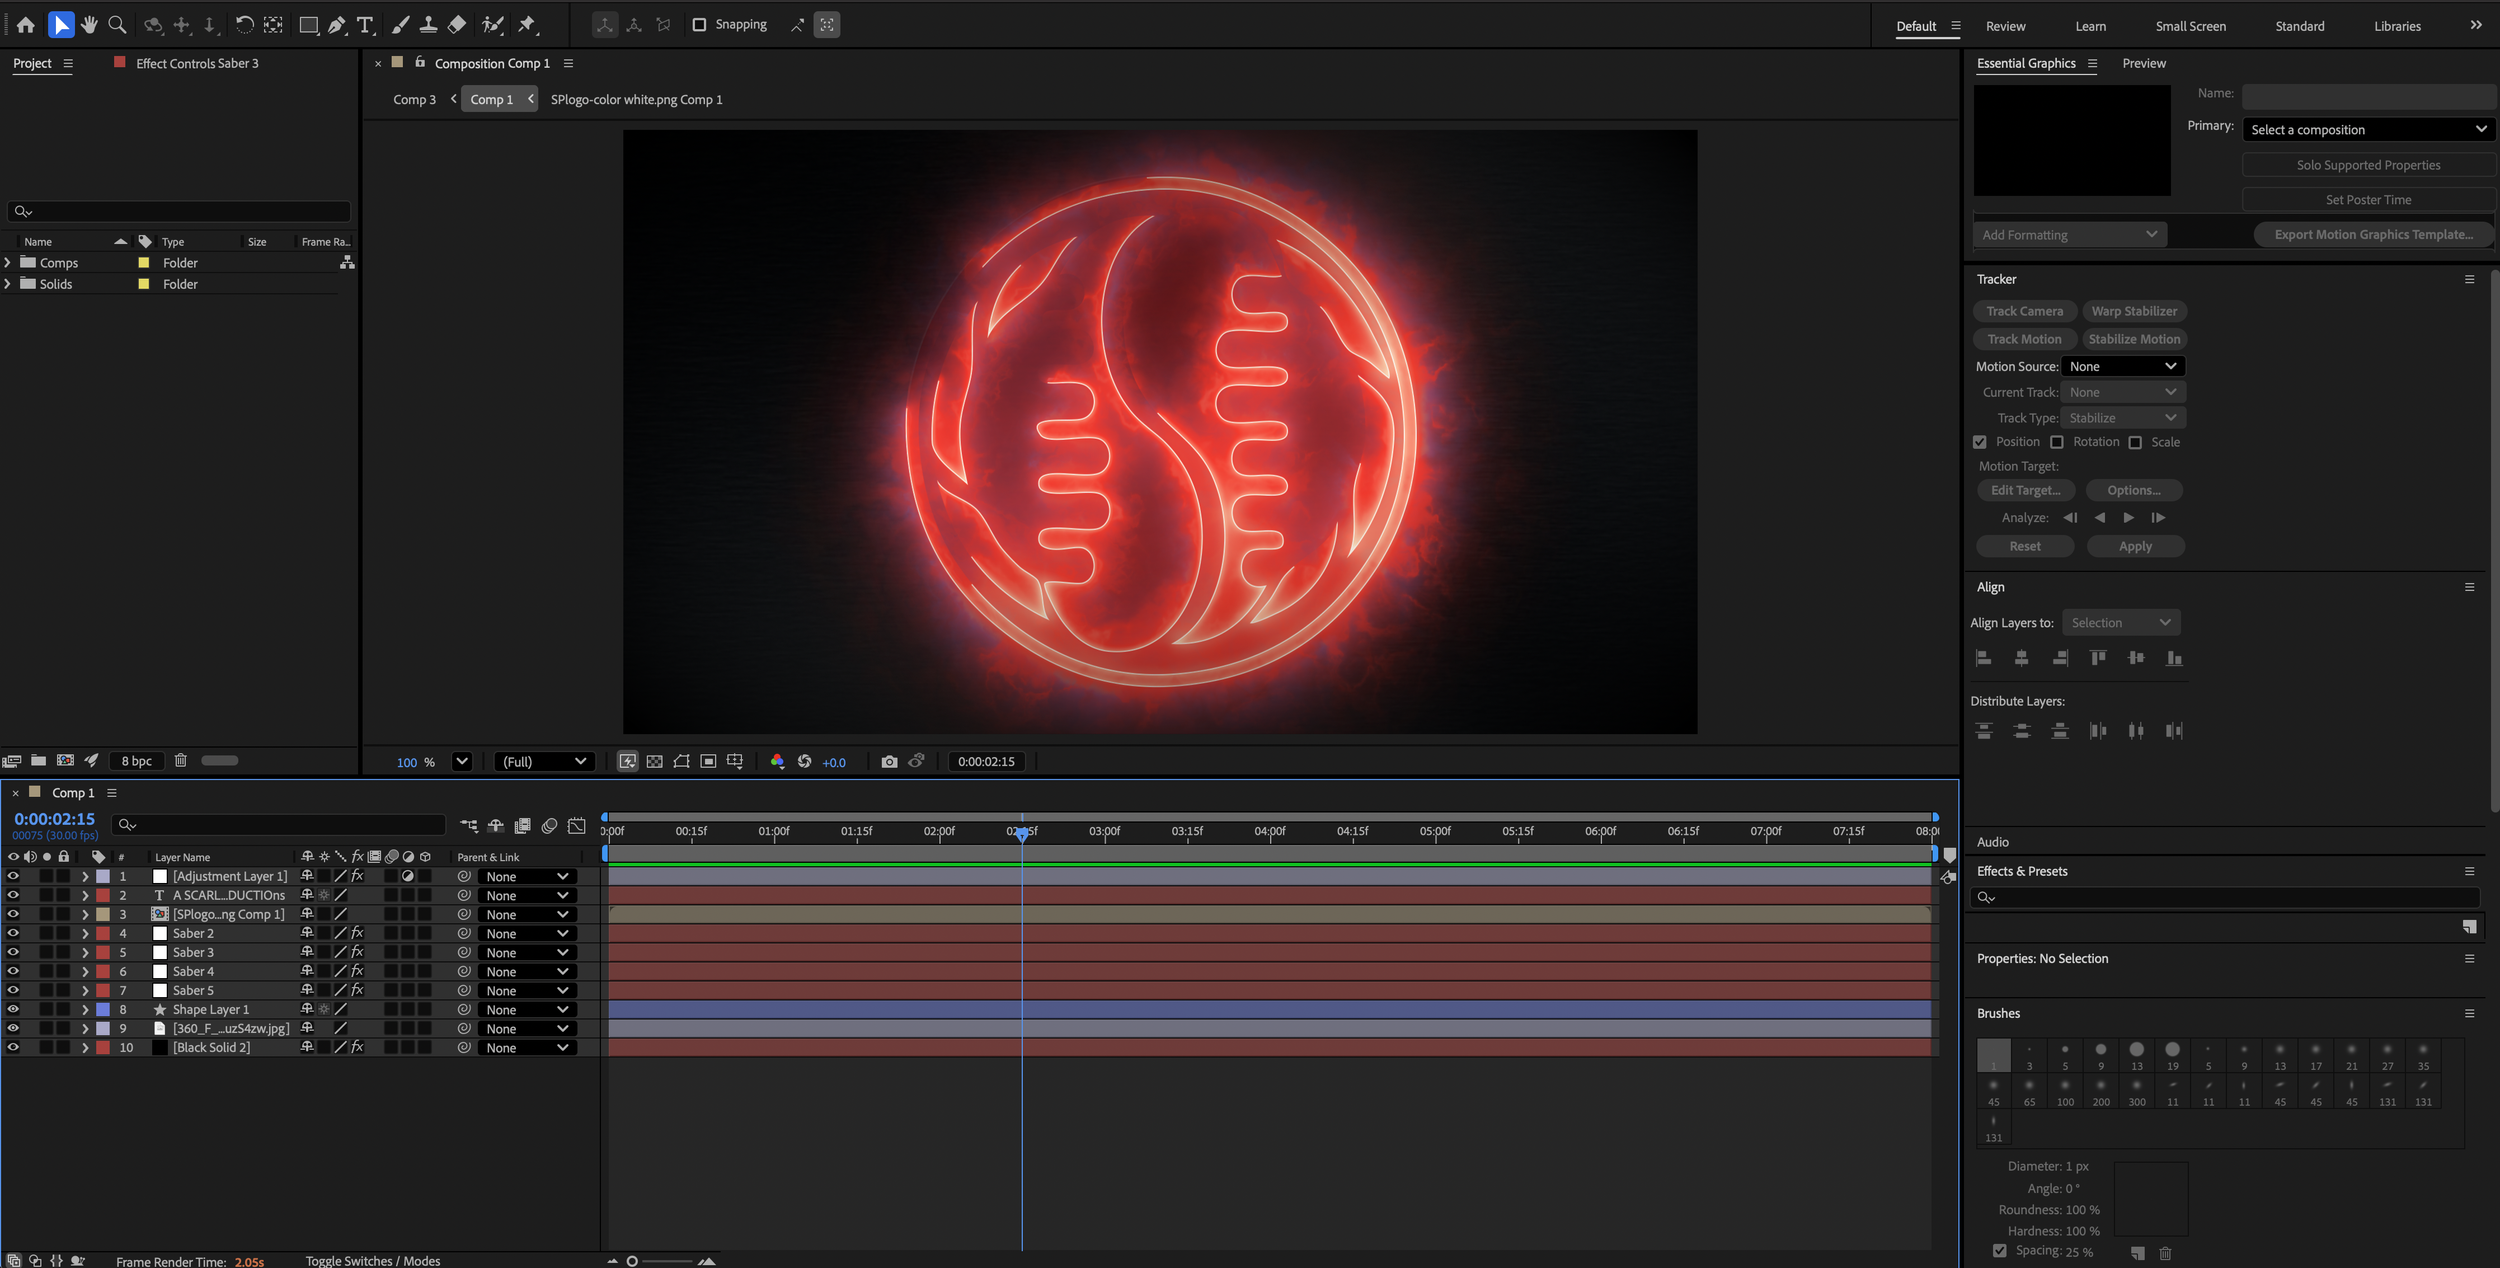Open Parent dropdown for Saber 5
This screenshot has width=2500, height=1268.
pos(527,991)
